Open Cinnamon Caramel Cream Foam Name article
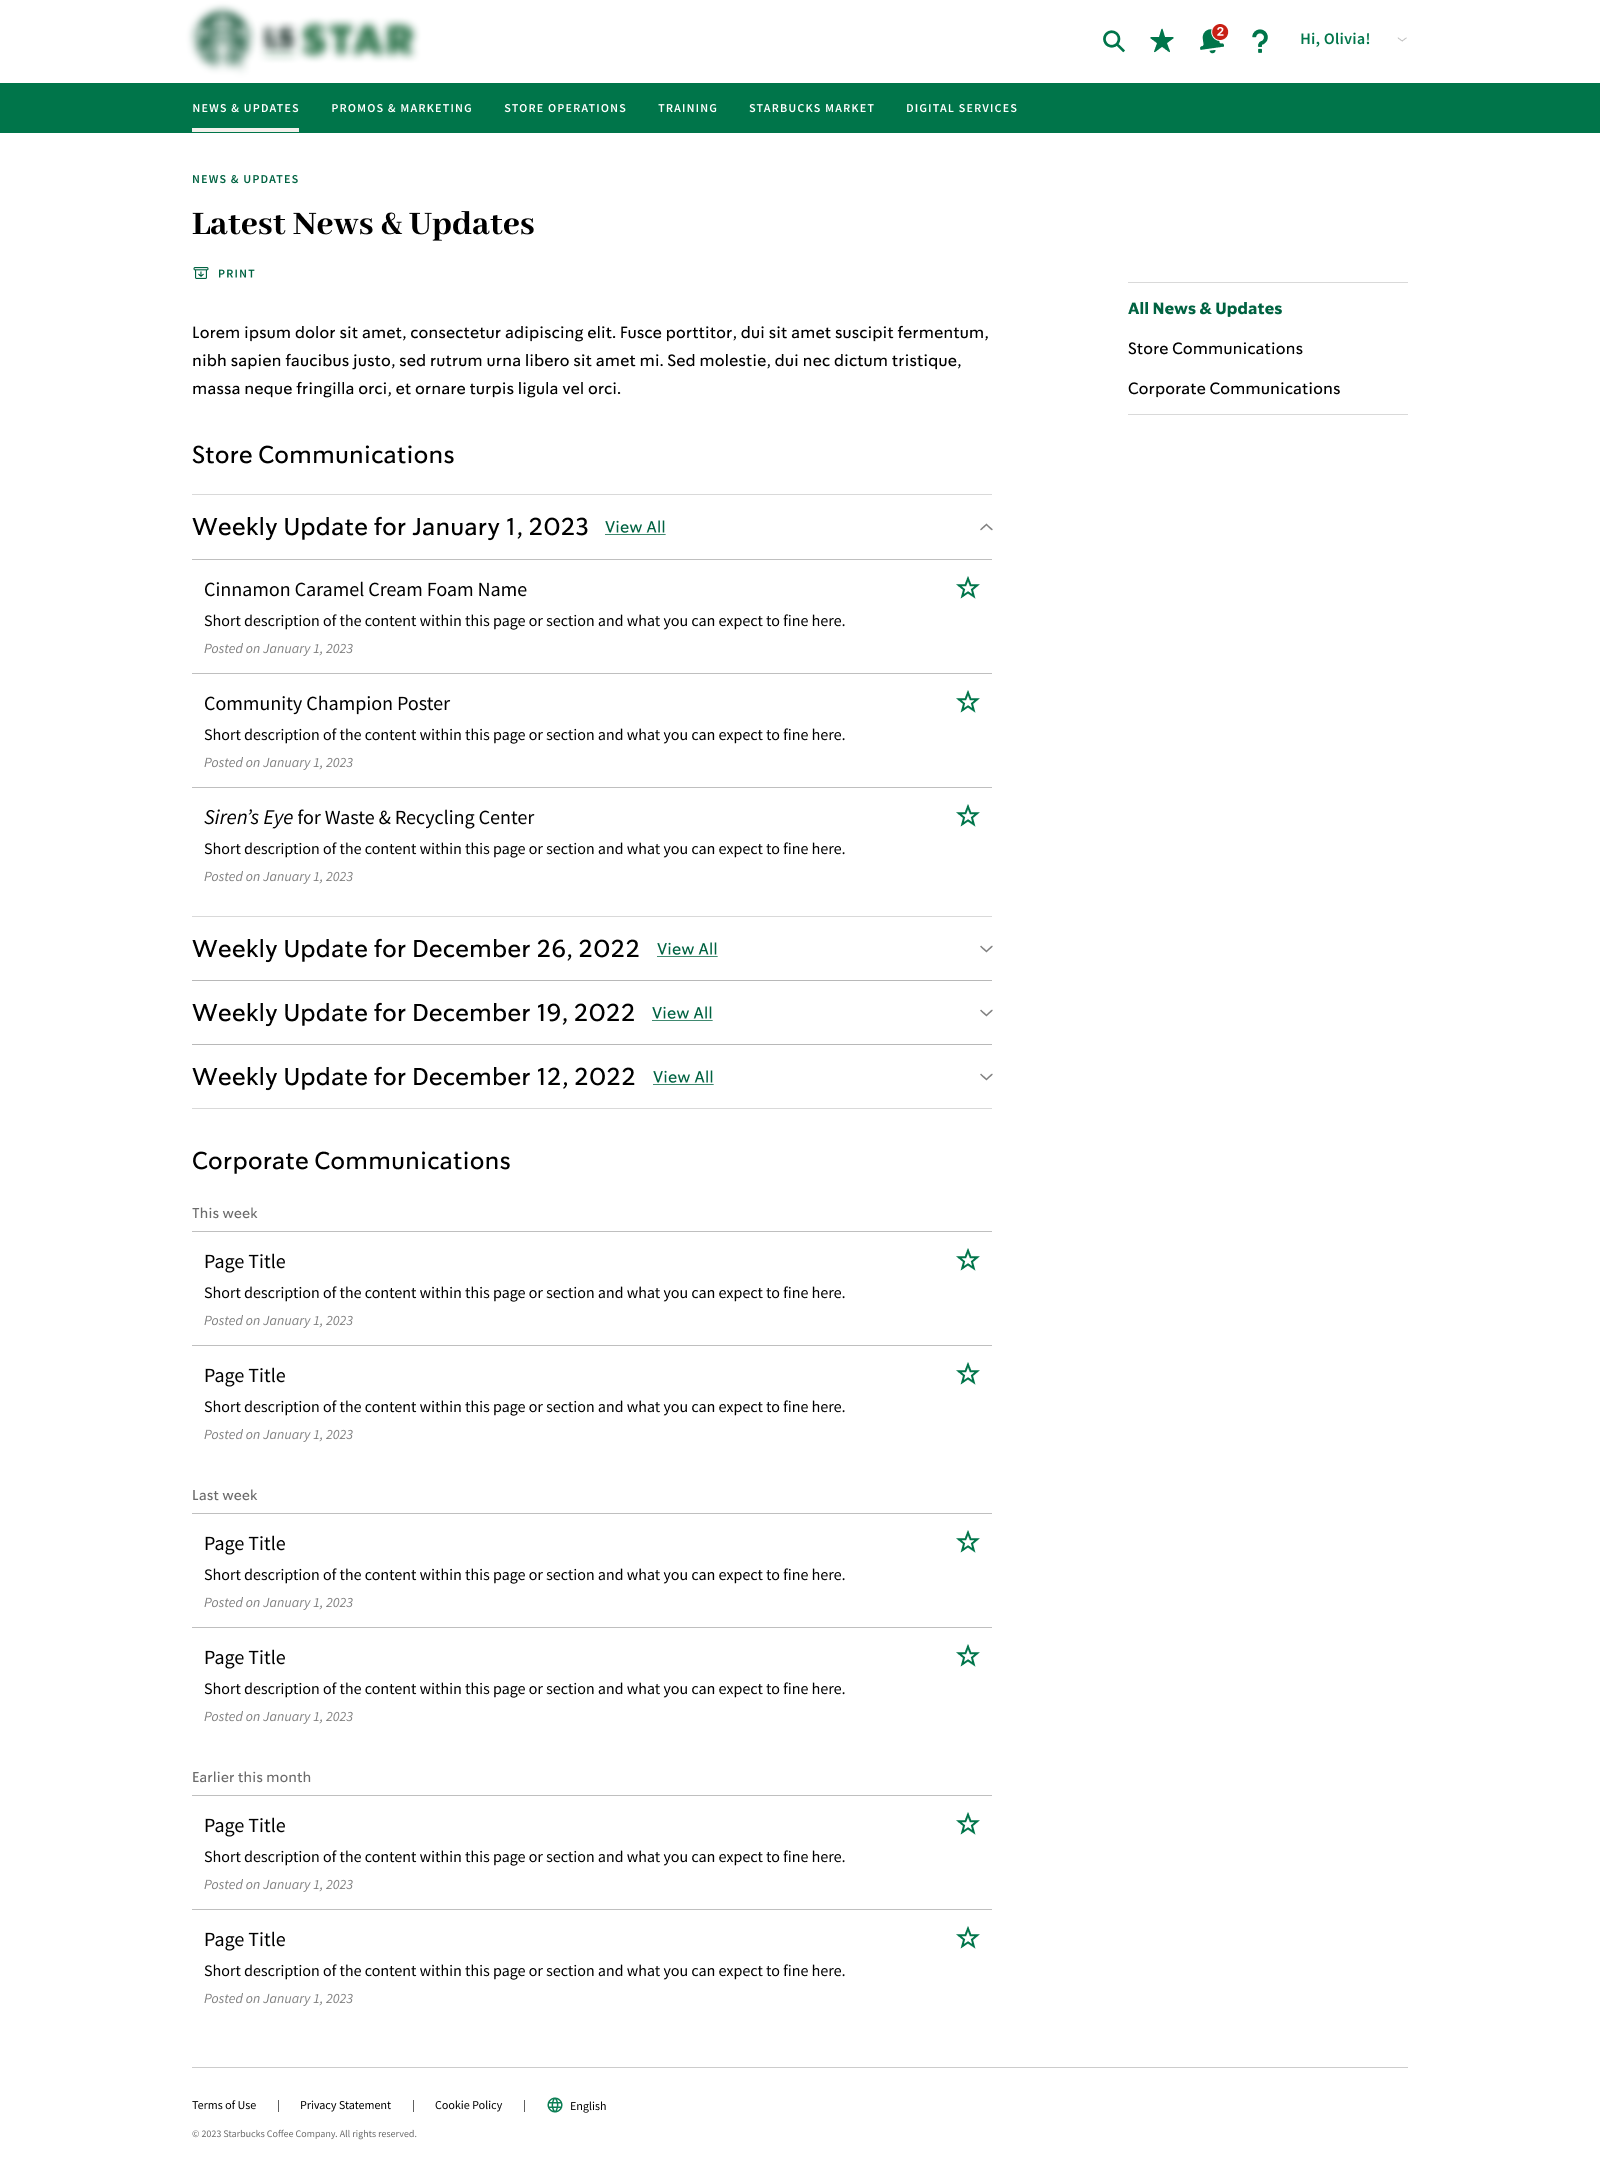The width and height of the screenshot is (1600, 2172). click(365, 590)
